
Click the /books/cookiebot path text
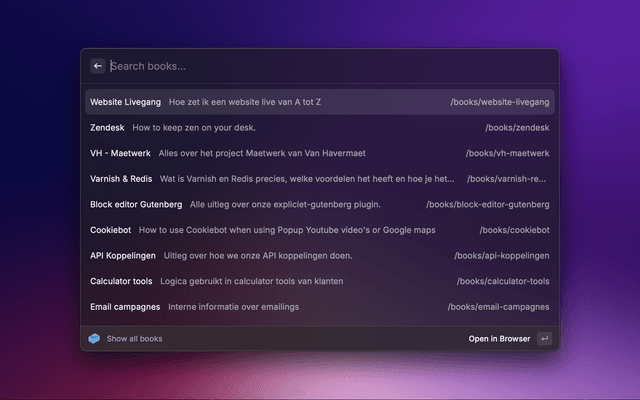(514, 230)
